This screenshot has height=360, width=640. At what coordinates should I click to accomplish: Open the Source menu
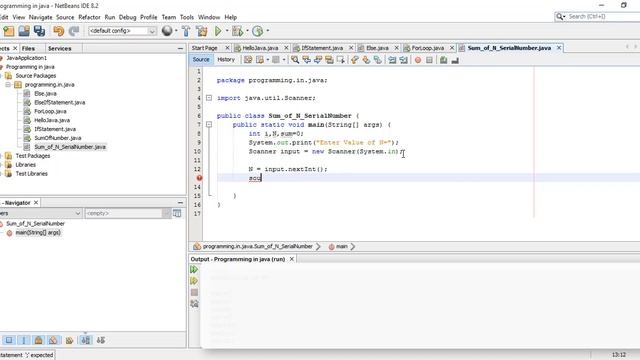[65, 17]
